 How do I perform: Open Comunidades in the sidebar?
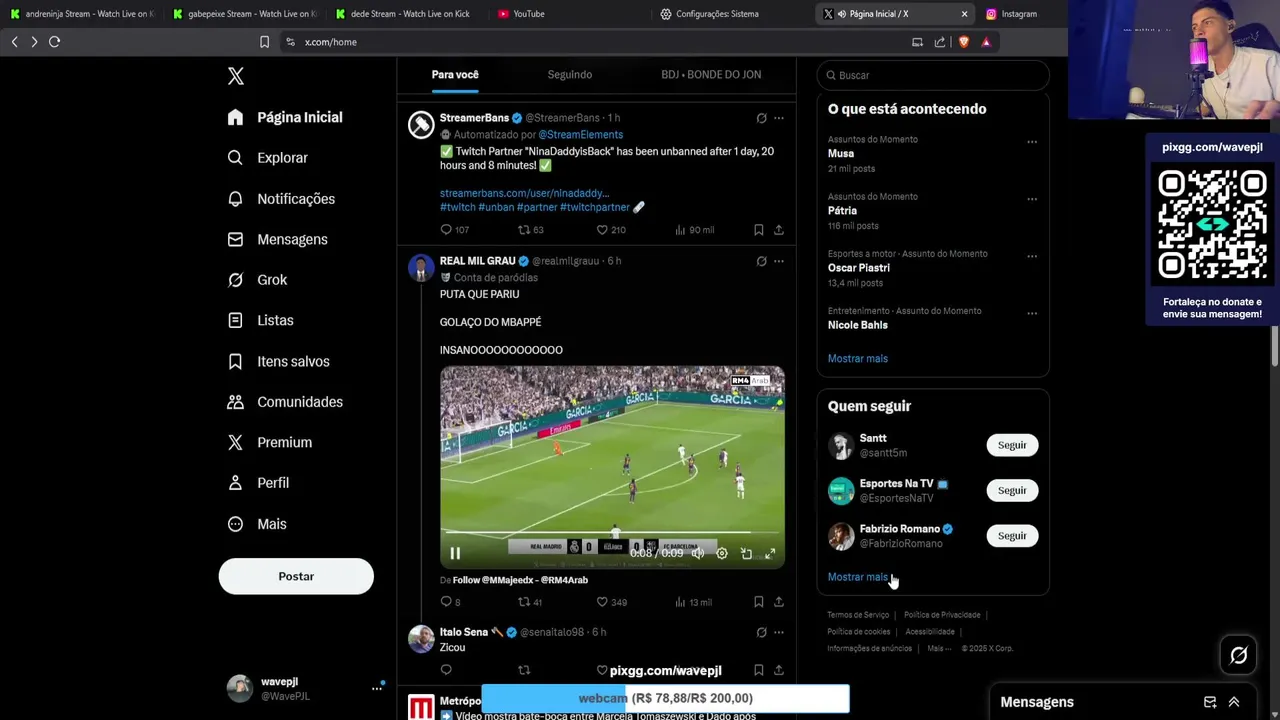coord(285,402)
